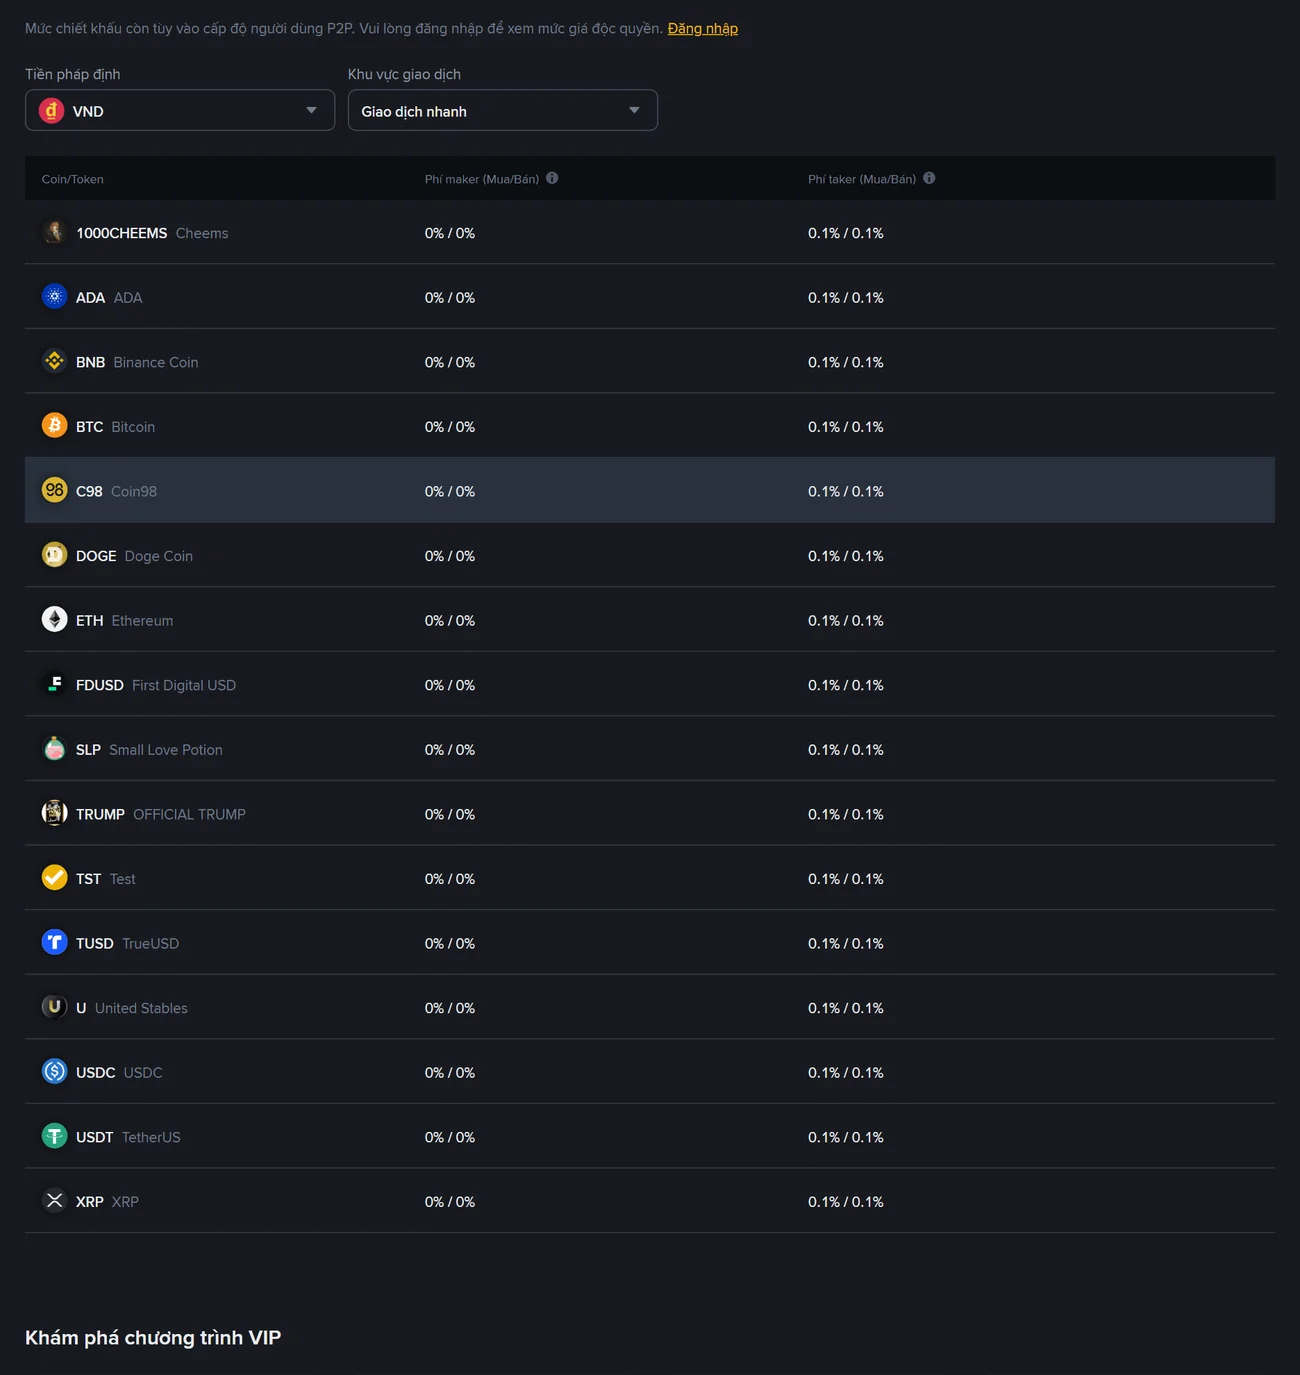This screenshot has height=1375, width=1300.
Task: Click the Doge Coin name text
Action: 159,556
